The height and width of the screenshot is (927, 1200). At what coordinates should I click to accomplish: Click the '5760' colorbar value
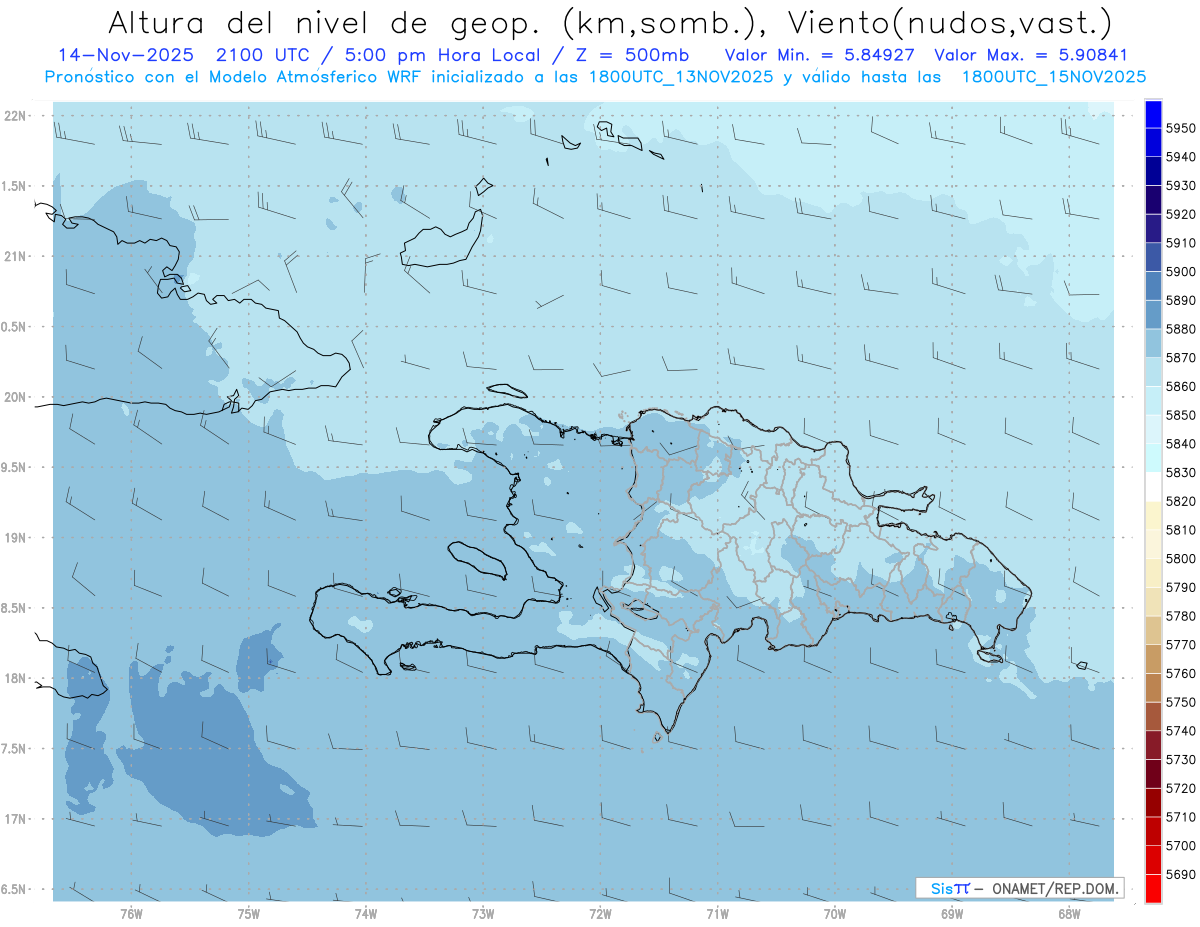(1181, 673)
